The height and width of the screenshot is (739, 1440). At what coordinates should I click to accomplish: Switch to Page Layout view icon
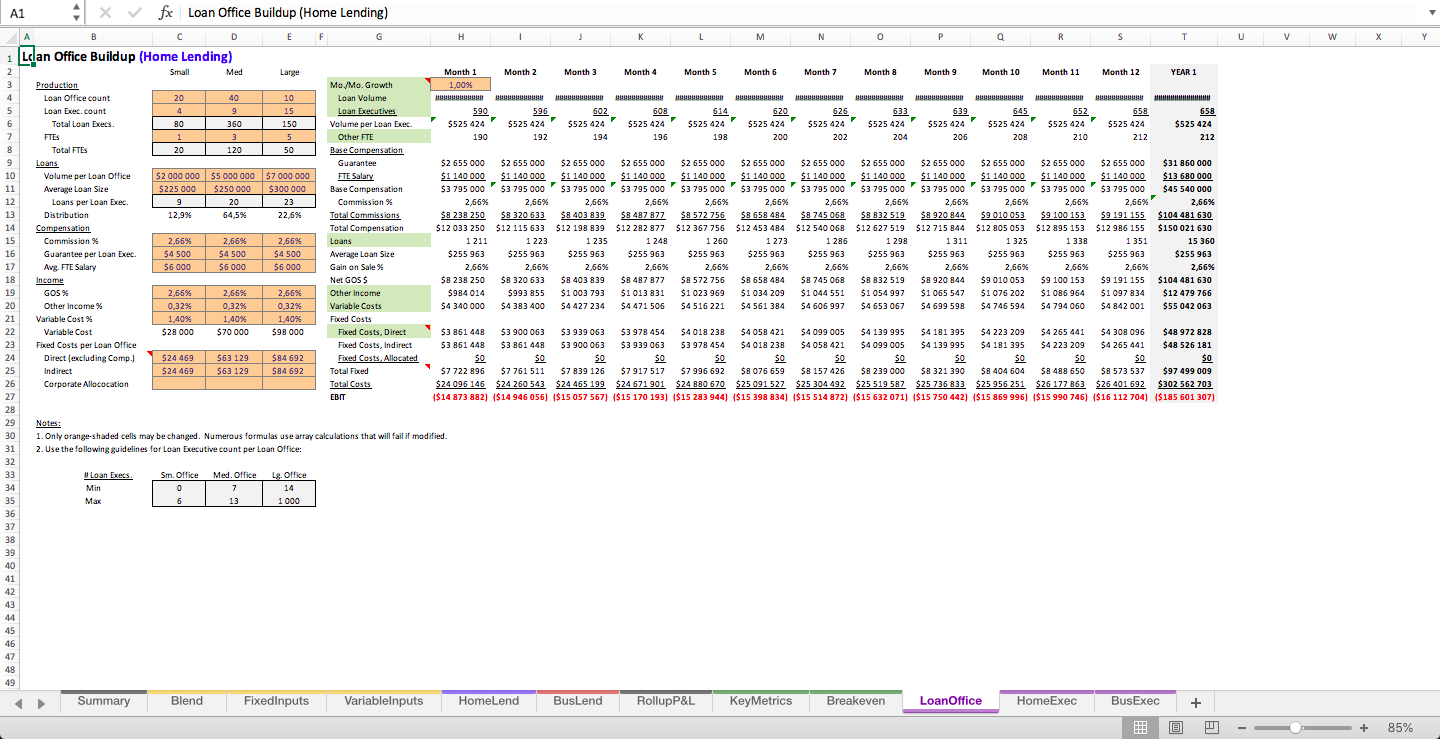tap(1176, 727)
